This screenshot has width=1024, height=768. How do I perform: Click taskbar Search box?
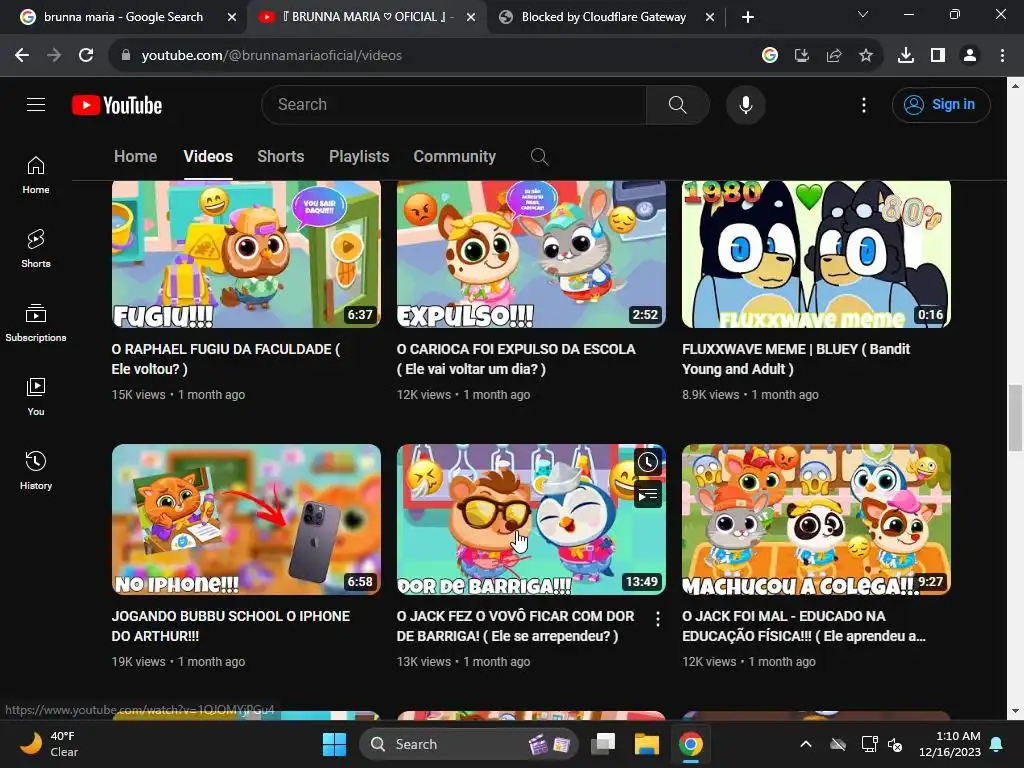(x=468, y=744)
